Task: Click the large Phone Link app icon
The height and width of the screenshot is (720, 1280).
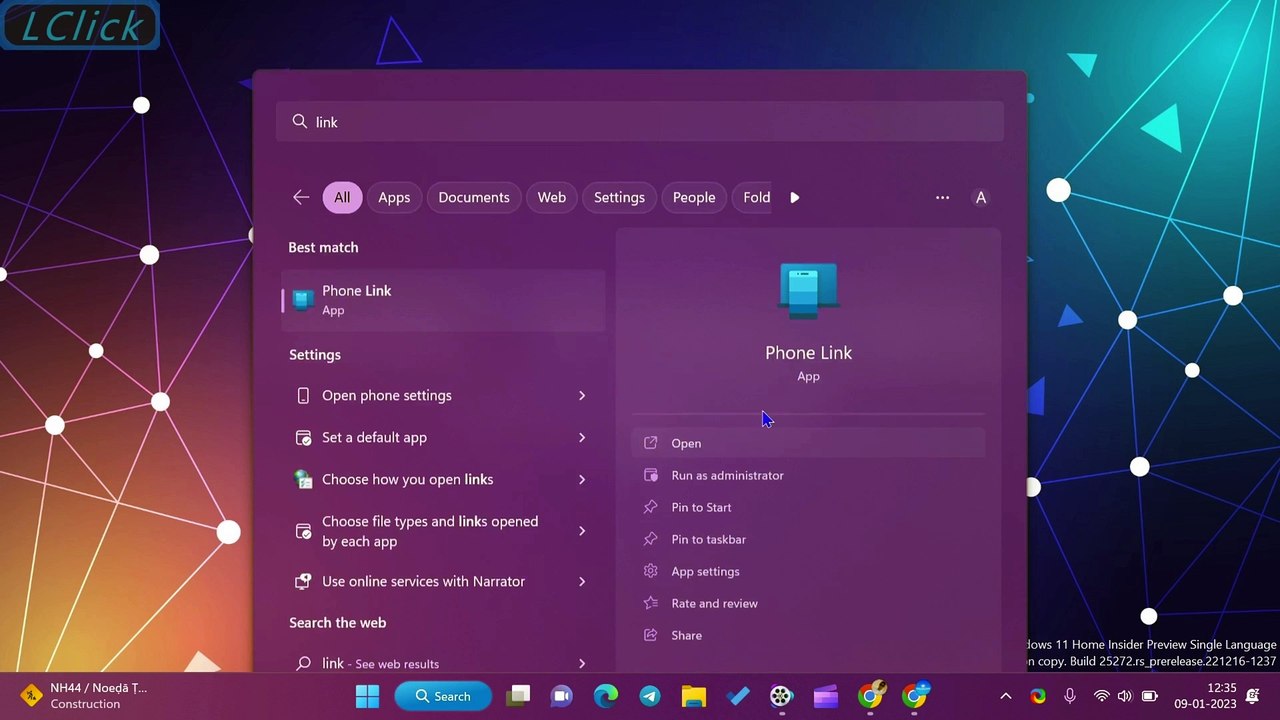Action: pos(808,291)
